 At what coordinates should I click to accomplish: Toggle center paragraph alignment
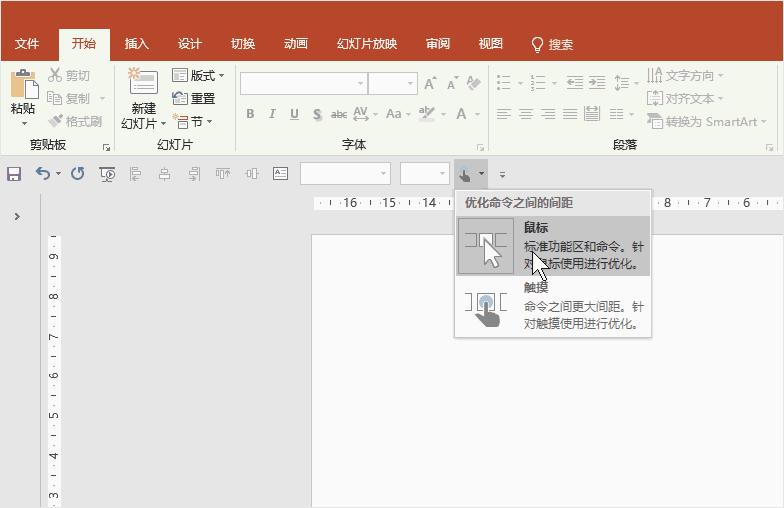point(526,114)
